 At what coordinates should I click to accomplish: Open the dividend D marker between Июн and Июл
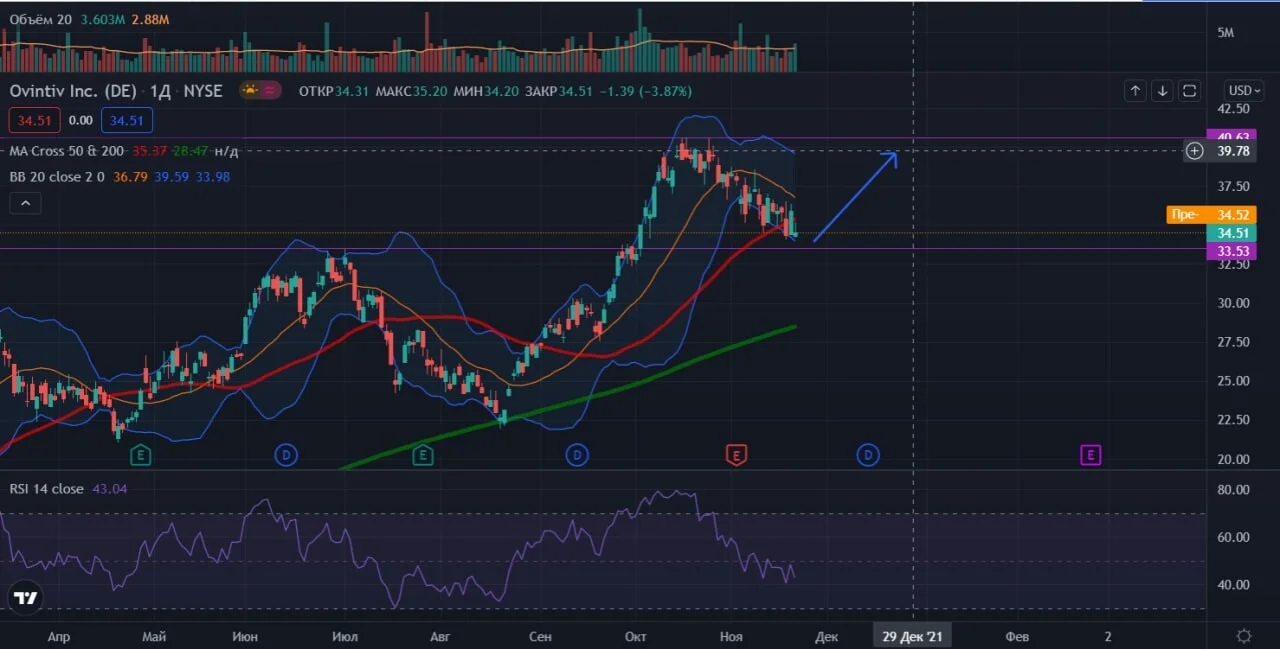[286, 456]
